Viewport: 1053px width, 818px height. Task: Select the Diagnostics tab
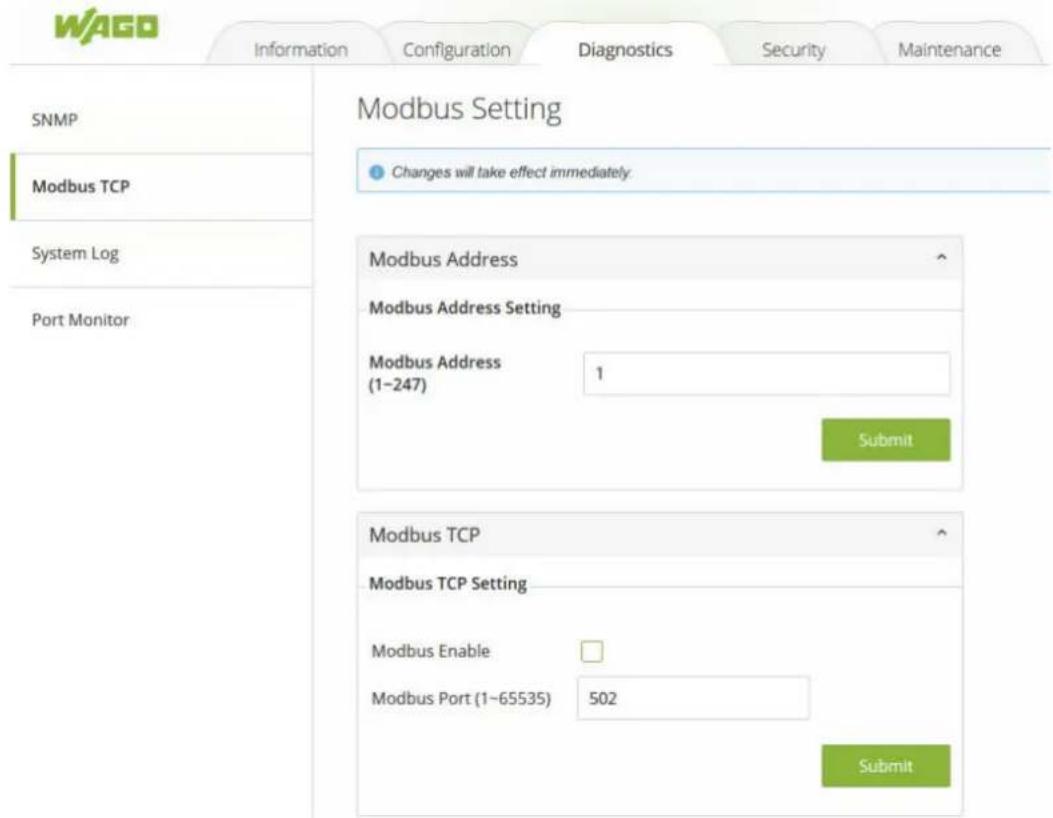(625, 50)
